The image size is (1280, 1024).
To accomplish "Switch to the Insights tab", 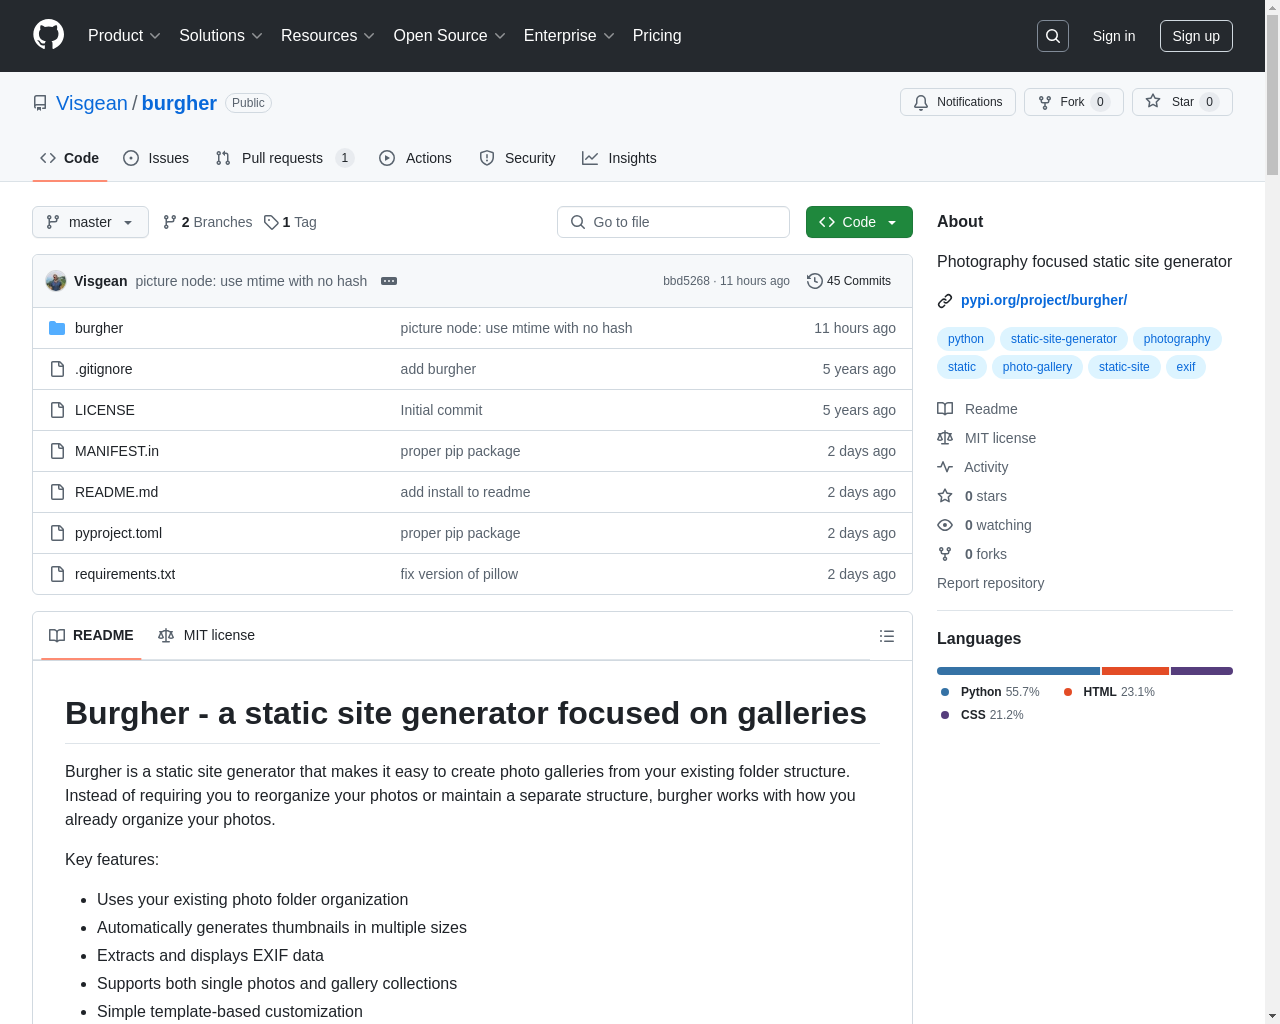I will point(619,158).
